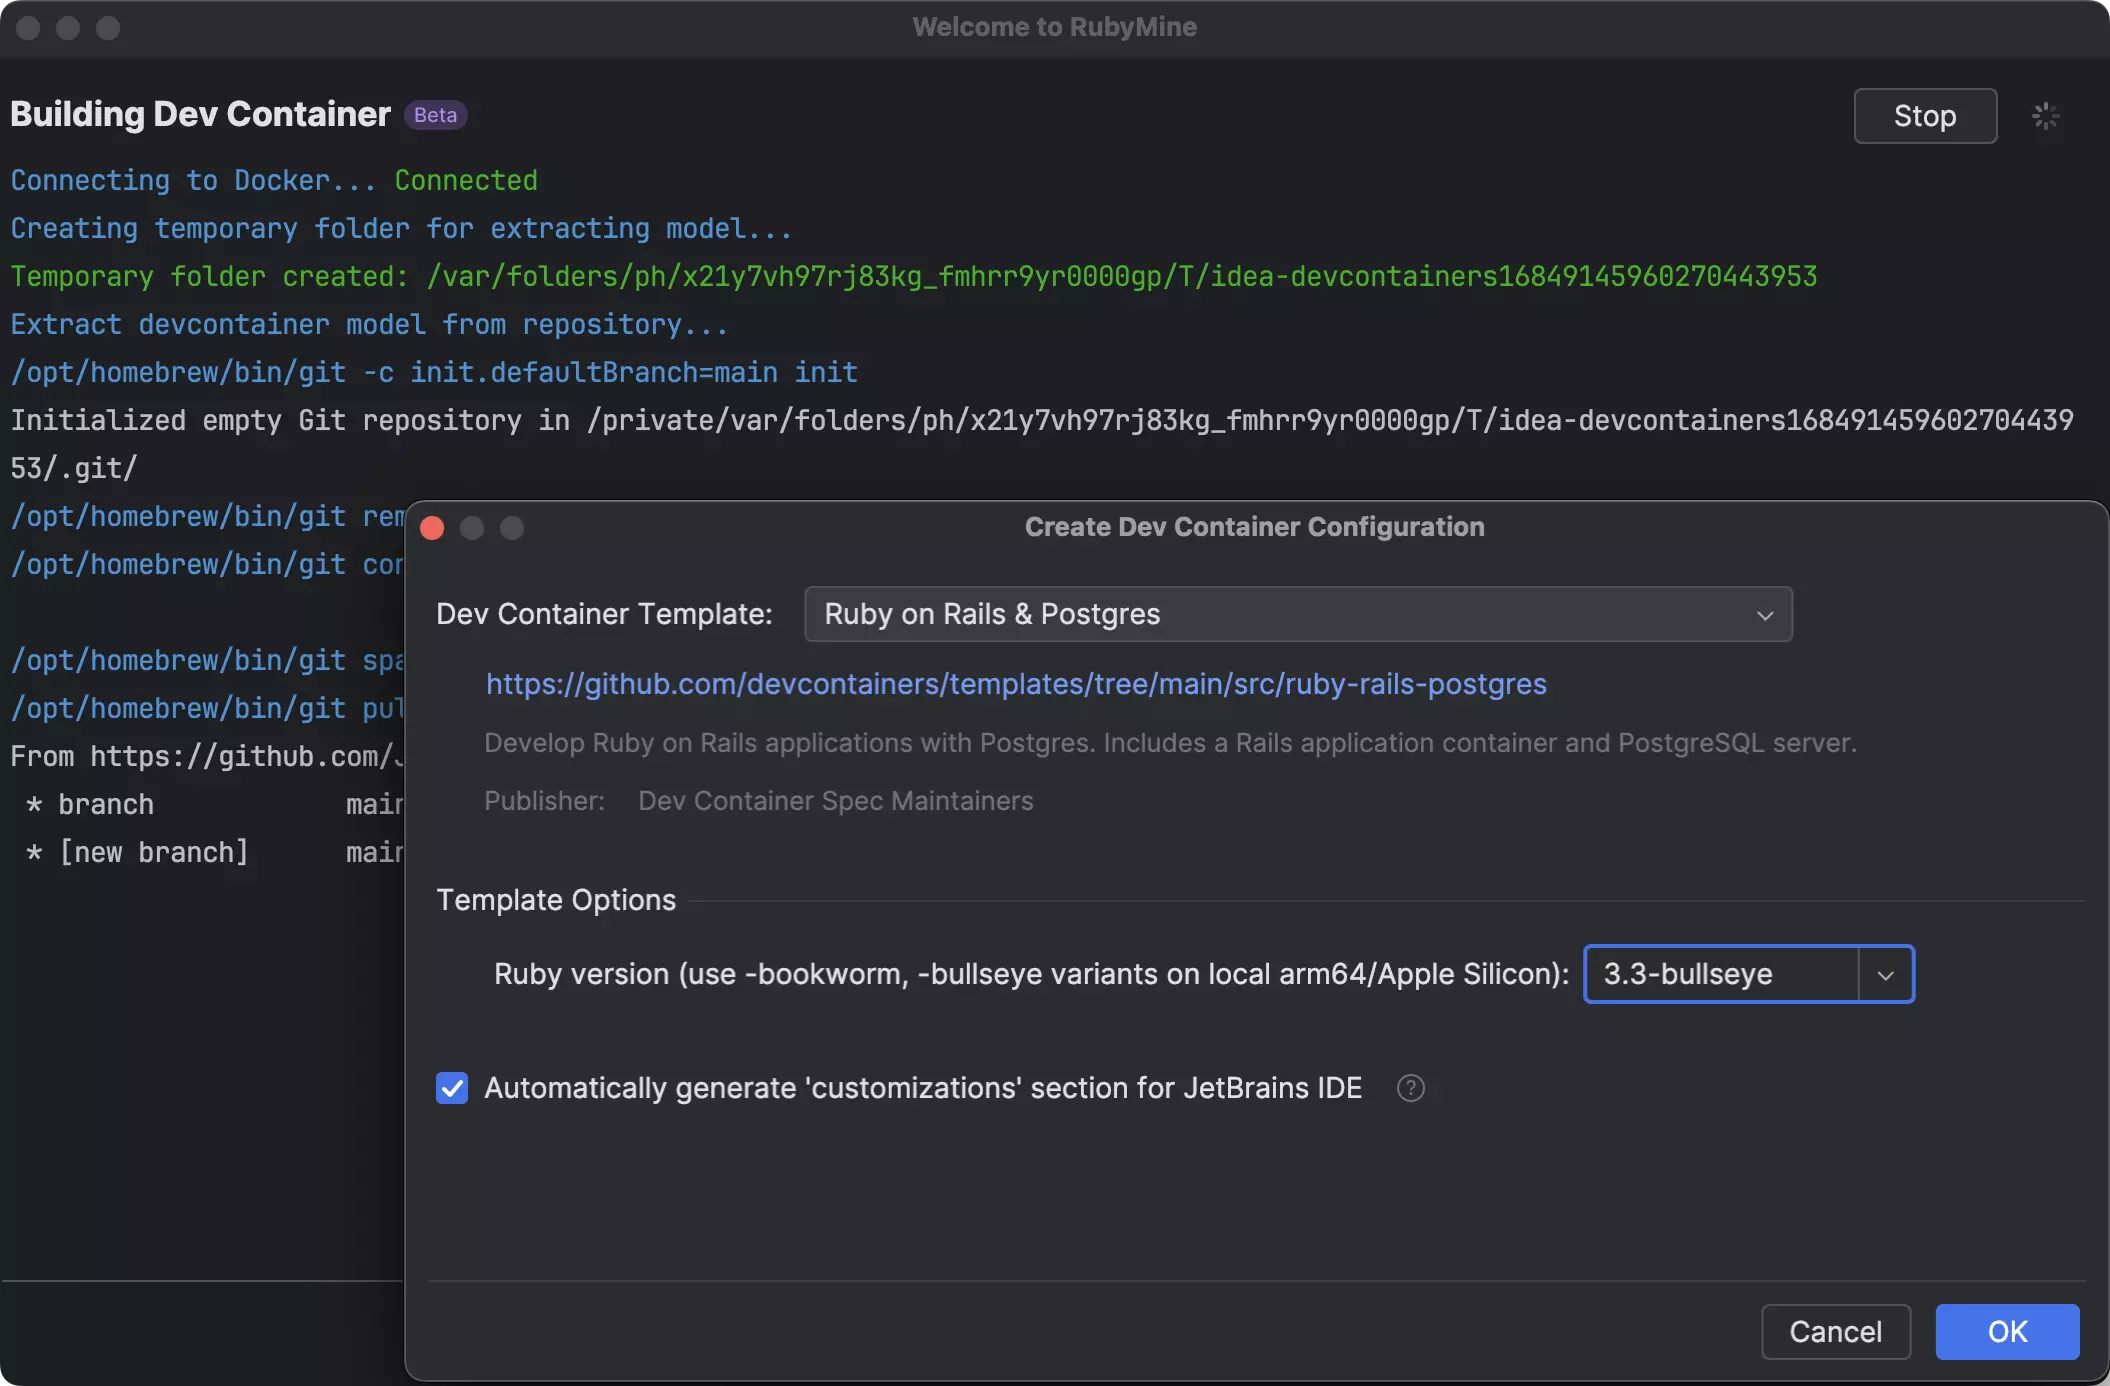Viewport: 2110px width, 1386px height.
Task: Click the Welcome to RubyMine window minimize button
Action: click(x=68, y=28)
